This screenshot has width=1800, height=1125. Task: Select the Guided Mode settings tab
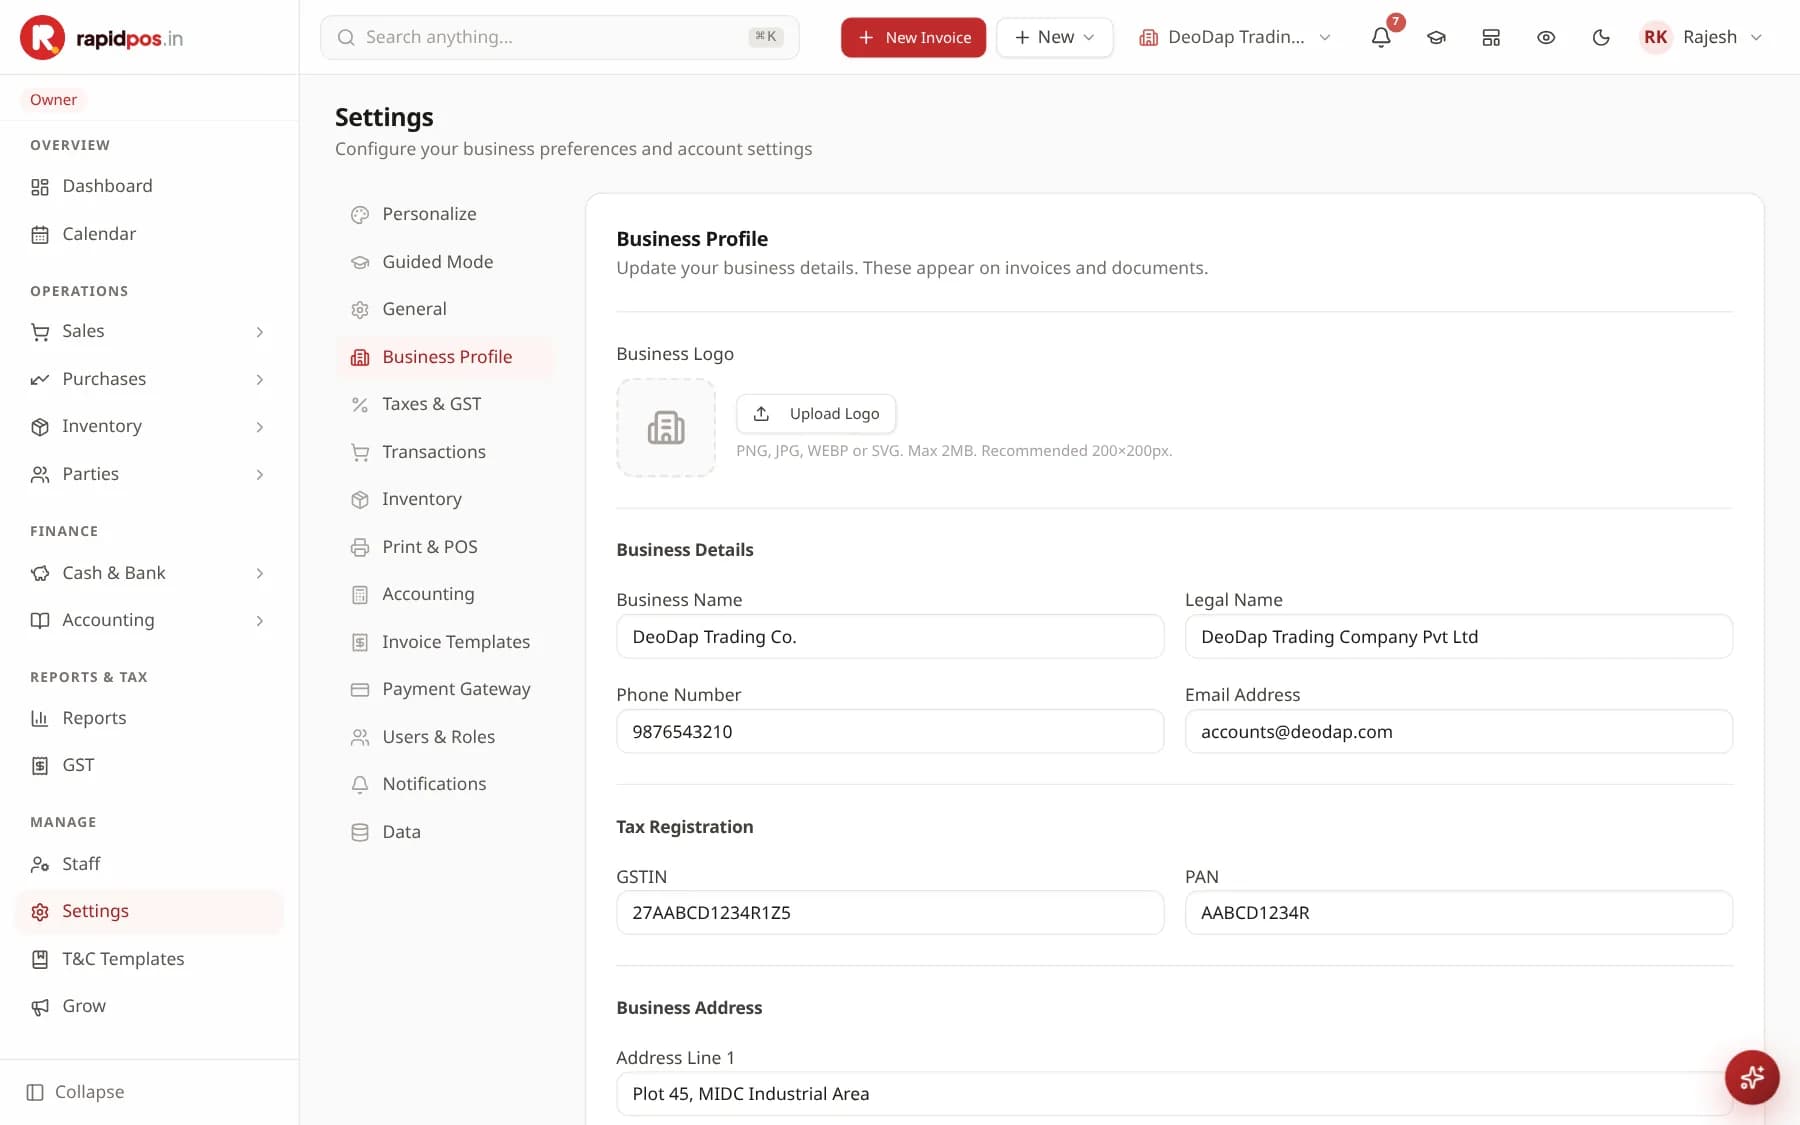point(444,262)
